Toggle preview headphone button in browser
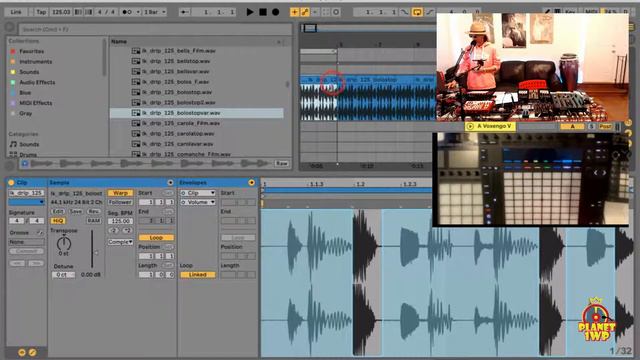Image resolution: width=640 pixels, height=360 pixels. pyautogui.click(x=25, y=164)
